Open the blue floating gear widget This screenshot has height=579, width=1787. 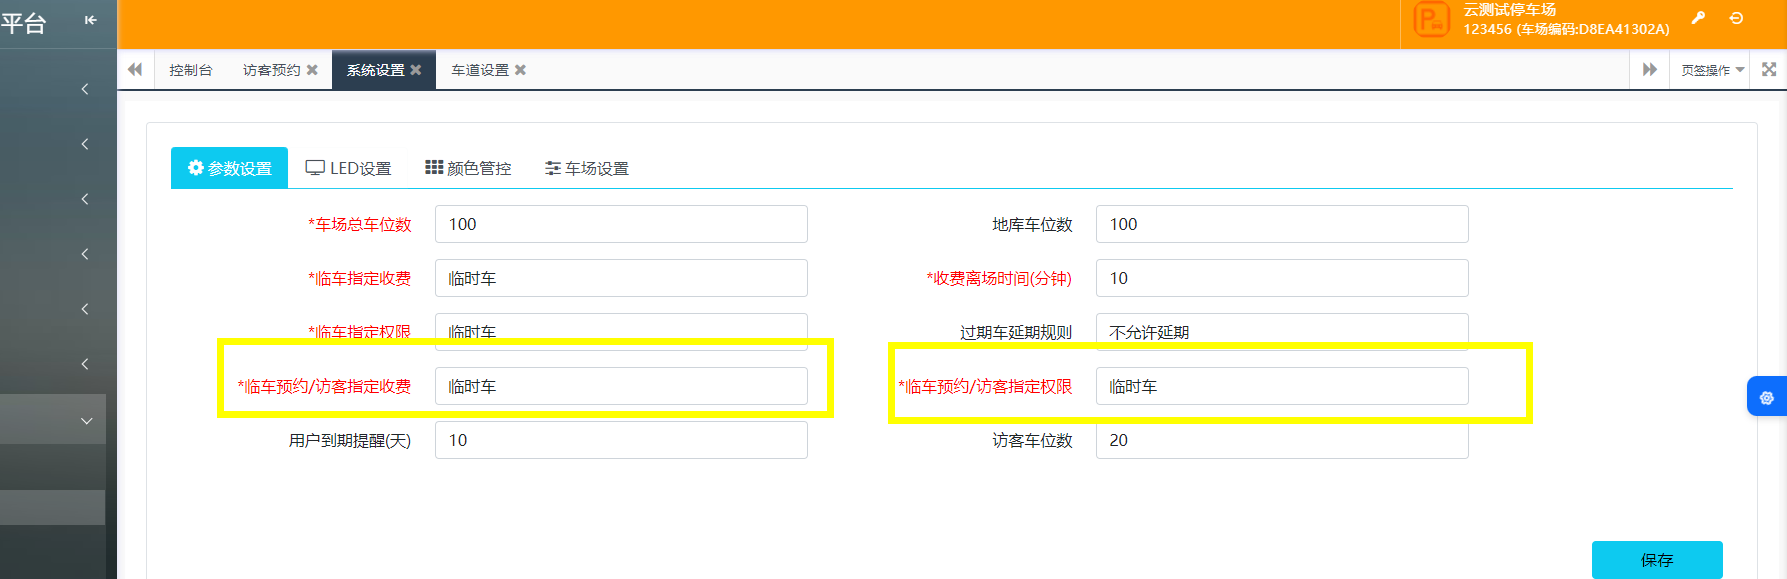tap(1766, 398)
